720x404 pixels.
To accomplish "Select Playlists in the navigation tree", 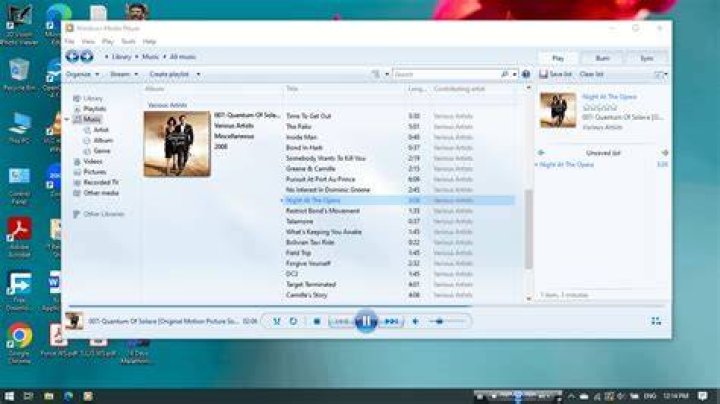I will (x=95, y=109).
